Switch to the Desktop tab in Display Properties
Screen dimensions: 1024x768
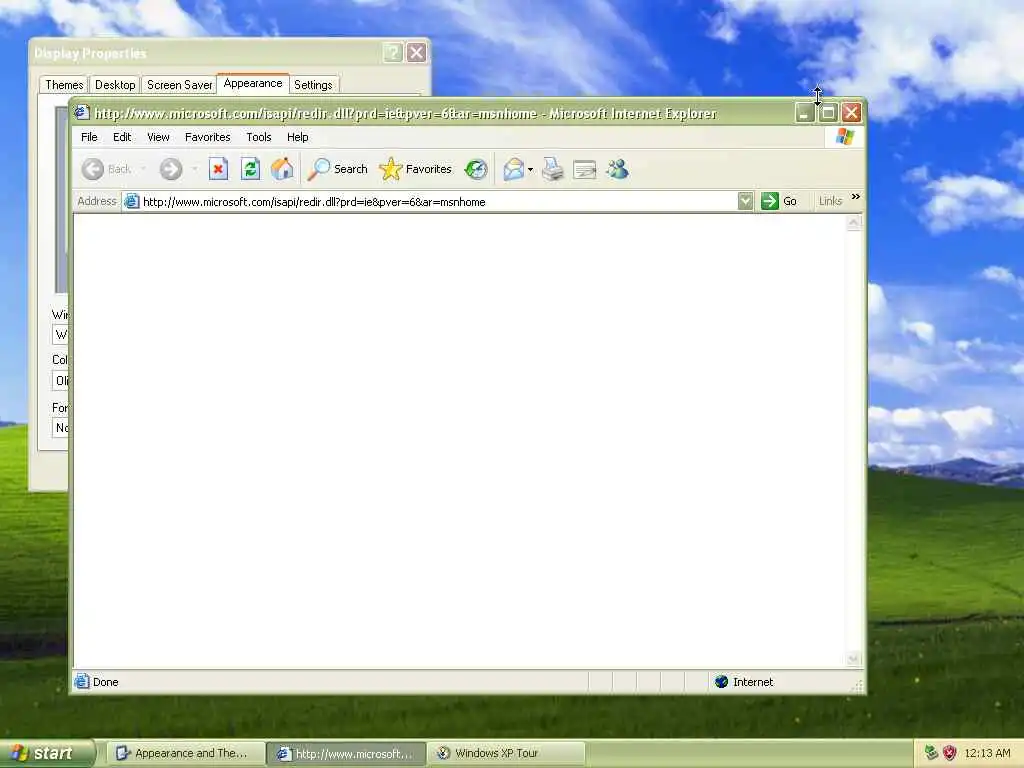pos(115,85)
